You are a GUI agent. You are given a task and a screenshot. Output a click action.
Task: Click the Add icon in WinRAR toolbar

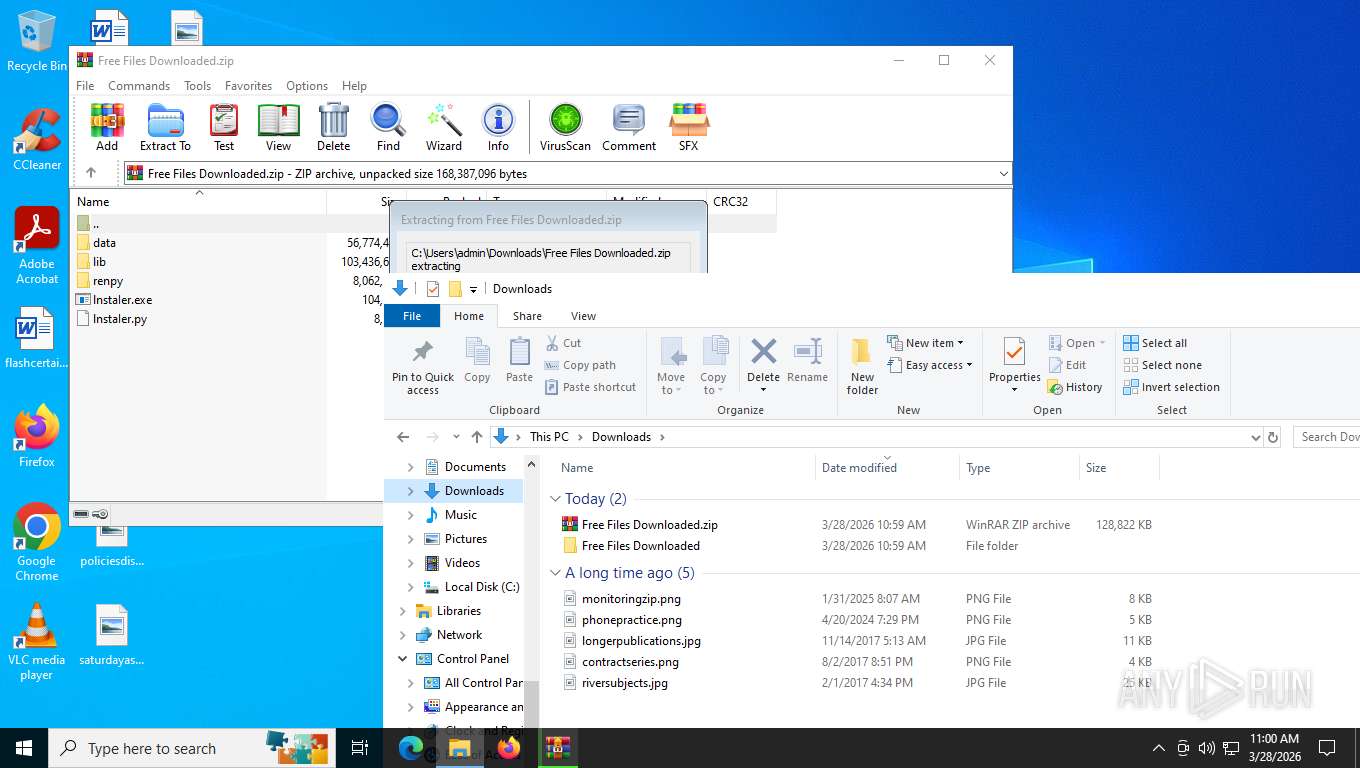107,127
